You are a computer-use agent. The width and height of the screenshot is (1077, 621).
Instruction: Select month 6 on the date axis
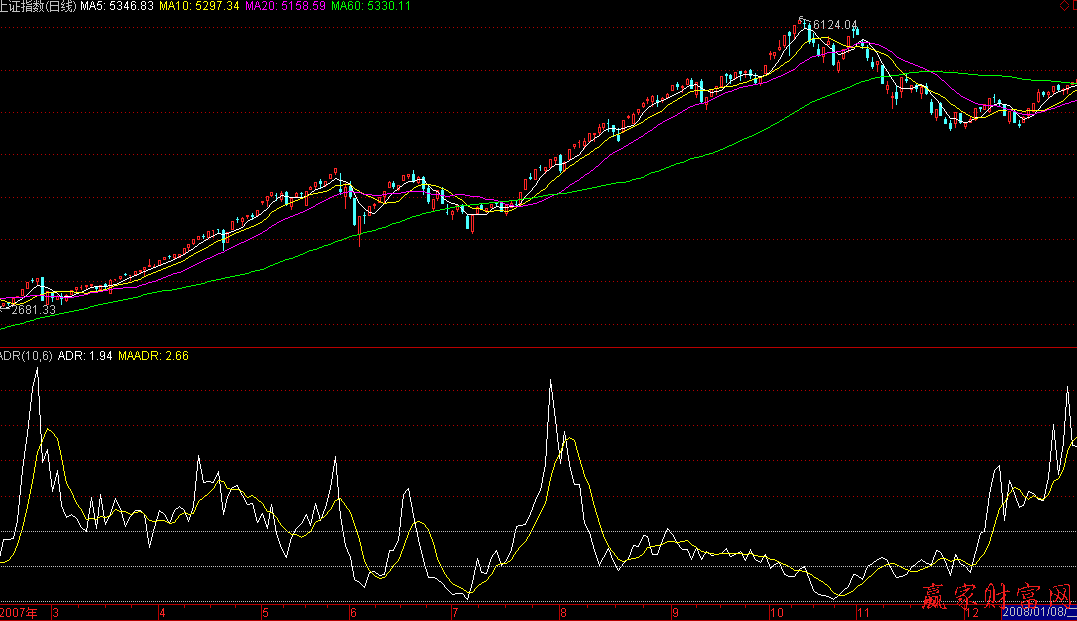[x=354, y=612]
